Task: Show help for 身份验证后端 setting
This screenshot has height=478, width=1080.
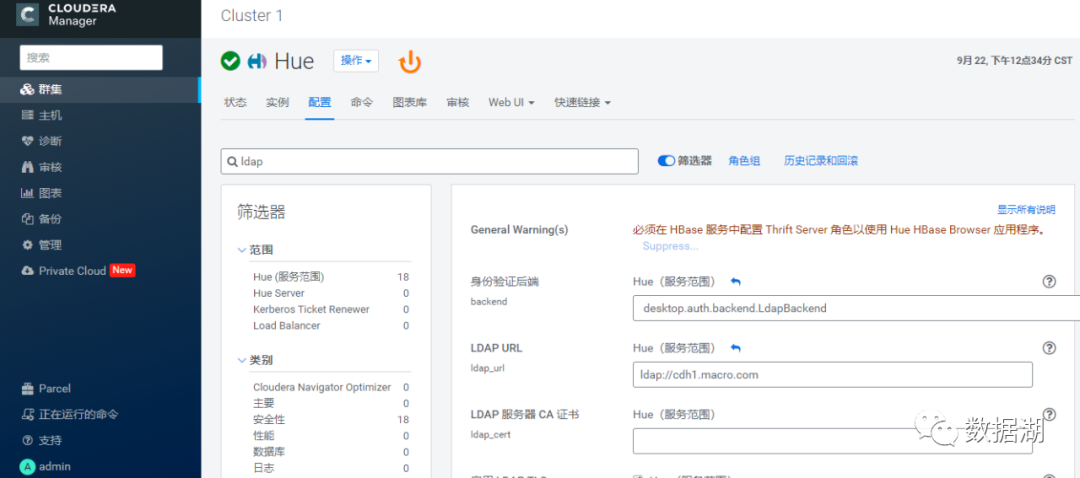Action: coord(1049,281)
